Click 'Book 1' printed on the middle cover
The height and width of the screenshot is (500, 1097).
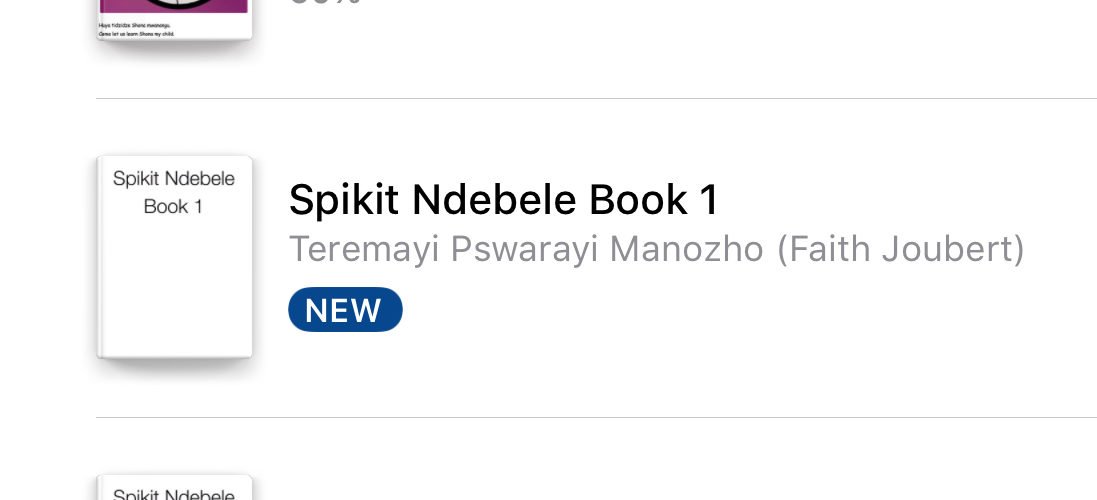click(174, 207)
